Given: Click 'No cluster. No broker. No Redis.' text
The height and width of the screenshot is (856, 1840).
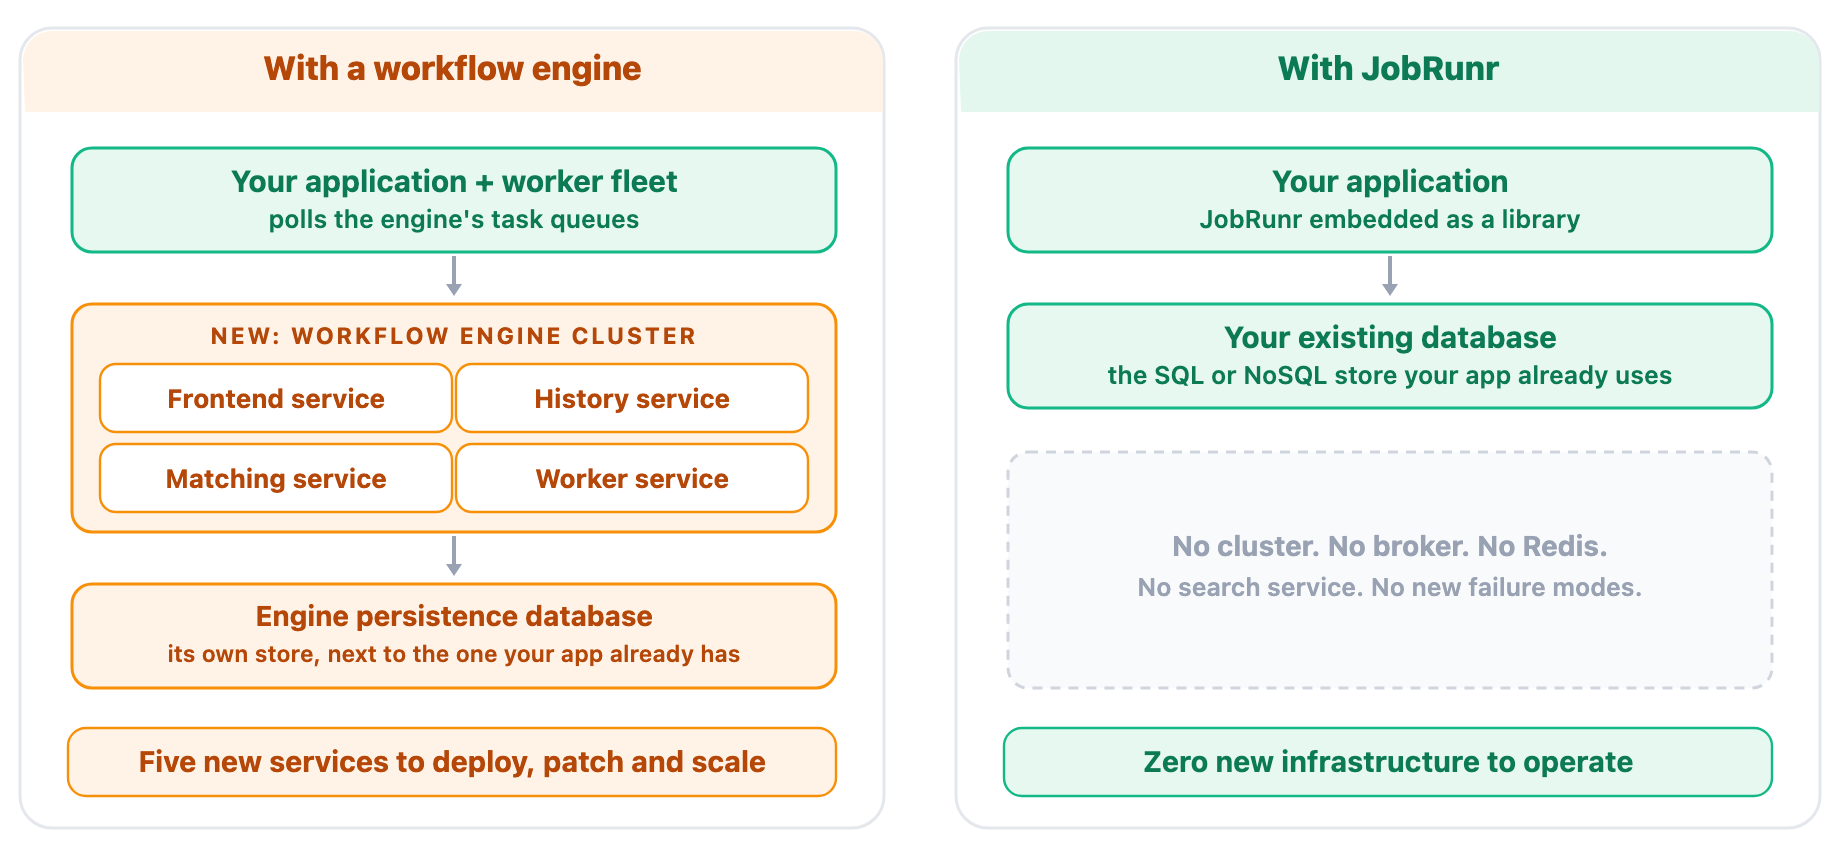Looking at the screenshot, I should pos(1390,546).
